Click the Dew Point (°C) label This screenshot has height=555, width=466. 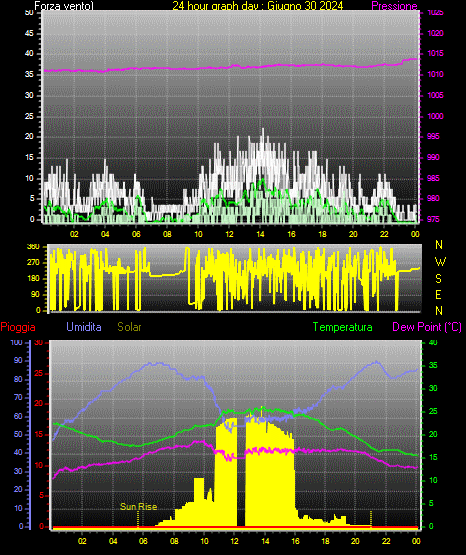pos(427,327)
